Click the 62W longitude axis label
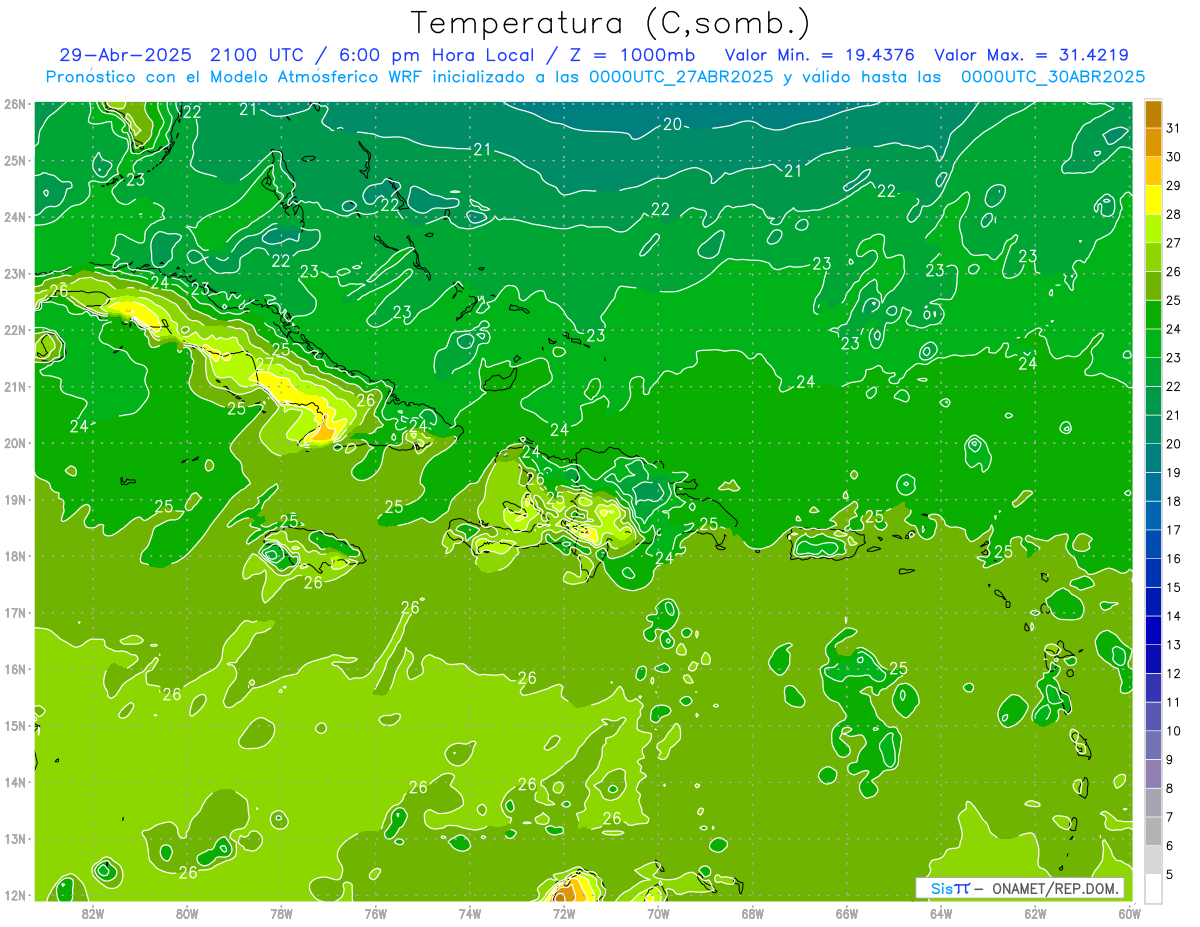This screenshot has height=927, width=1200. click(x=1035, y=912)
